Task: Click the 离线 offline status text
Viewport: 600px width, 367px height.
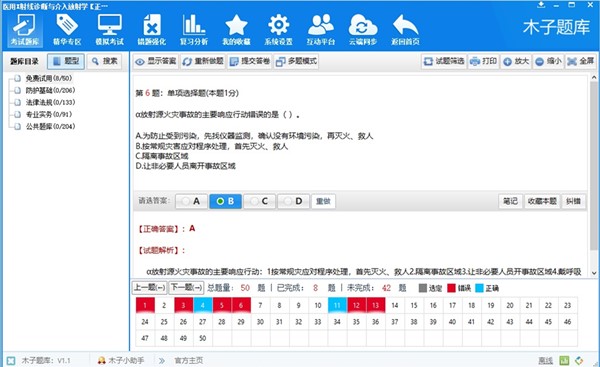Action: click(545, 360)
